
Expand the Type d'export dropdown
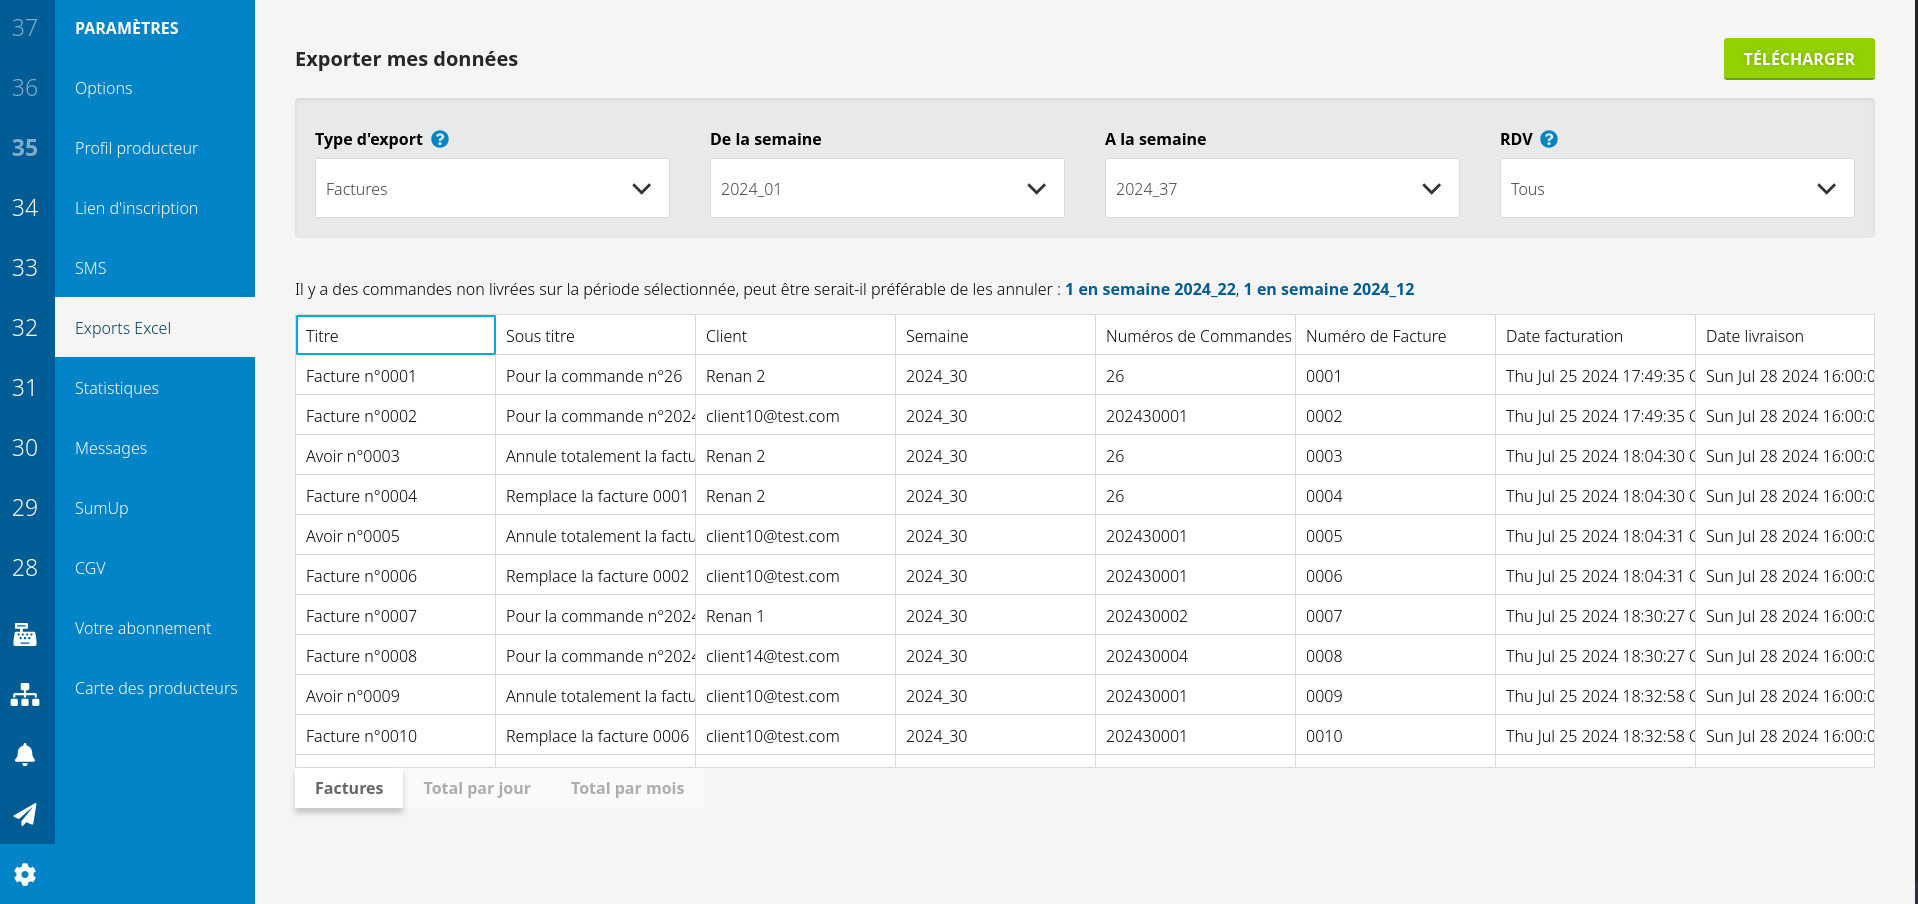(x=491, y=188)
